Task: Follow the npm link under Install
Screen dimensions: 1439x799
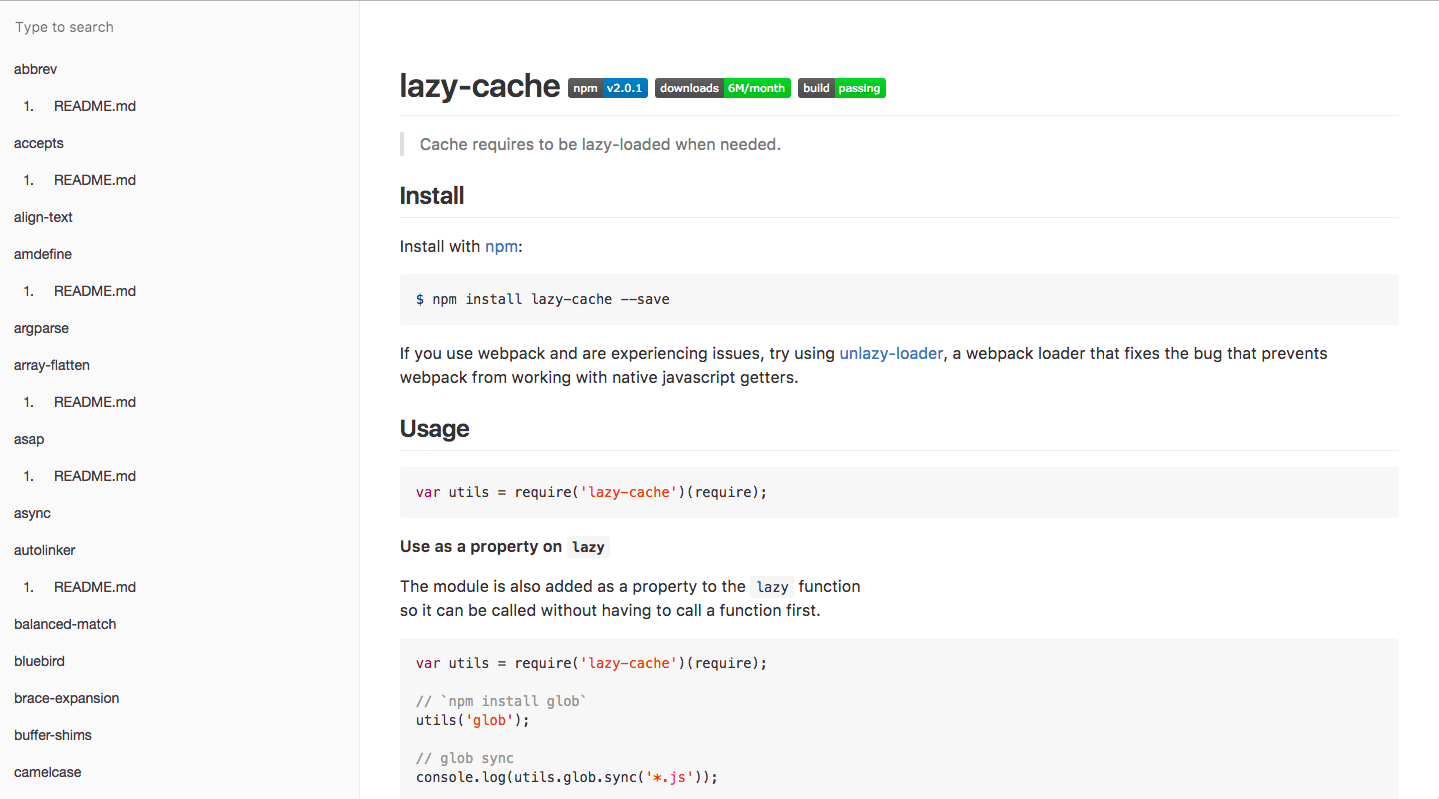Action: click(502, 246)
